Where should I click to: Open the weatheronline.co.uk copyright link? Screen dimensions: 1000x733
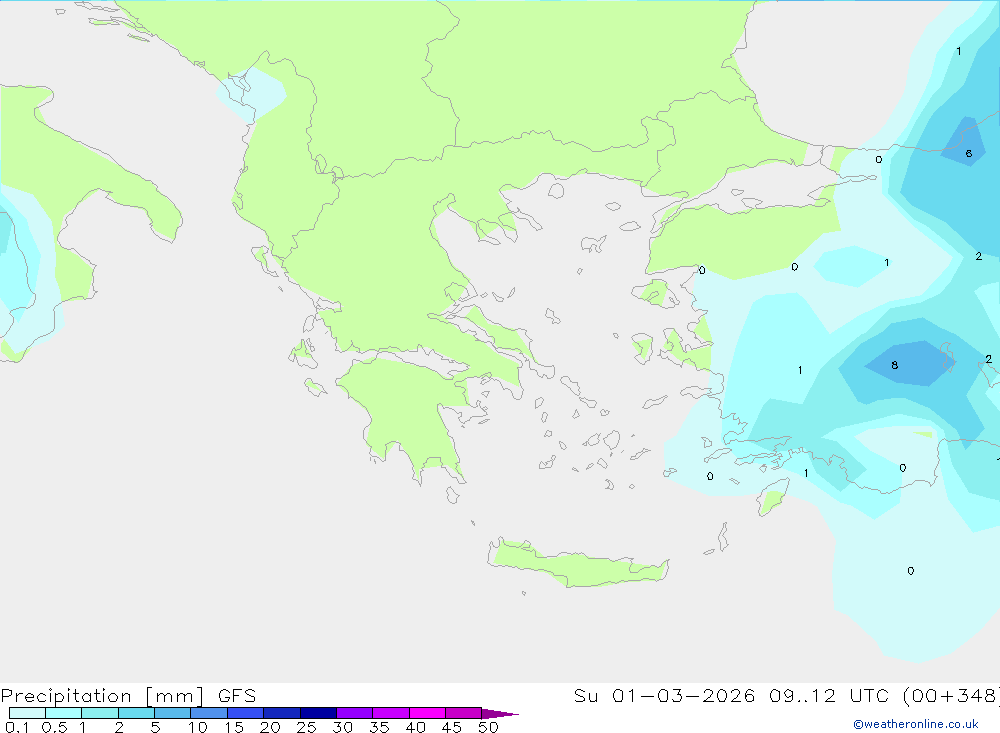click(916, 724)
